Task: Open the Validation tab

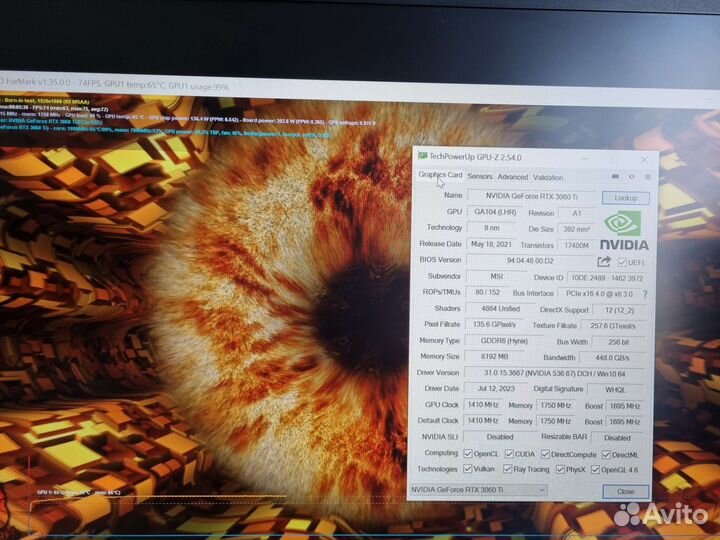Action: point(548,177)
